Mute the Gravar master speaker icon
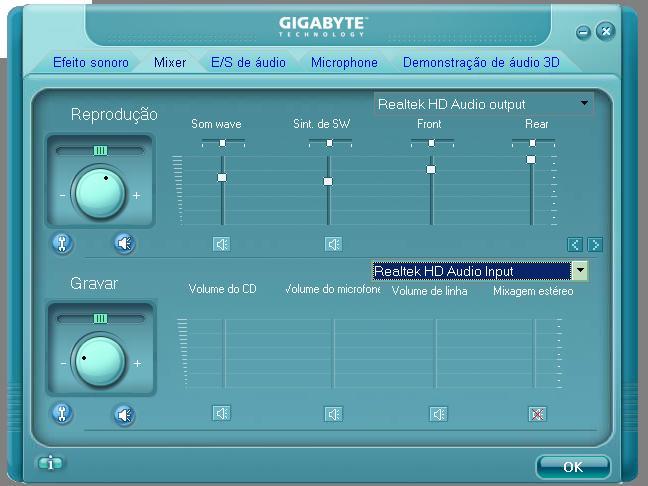 (124, 415)
